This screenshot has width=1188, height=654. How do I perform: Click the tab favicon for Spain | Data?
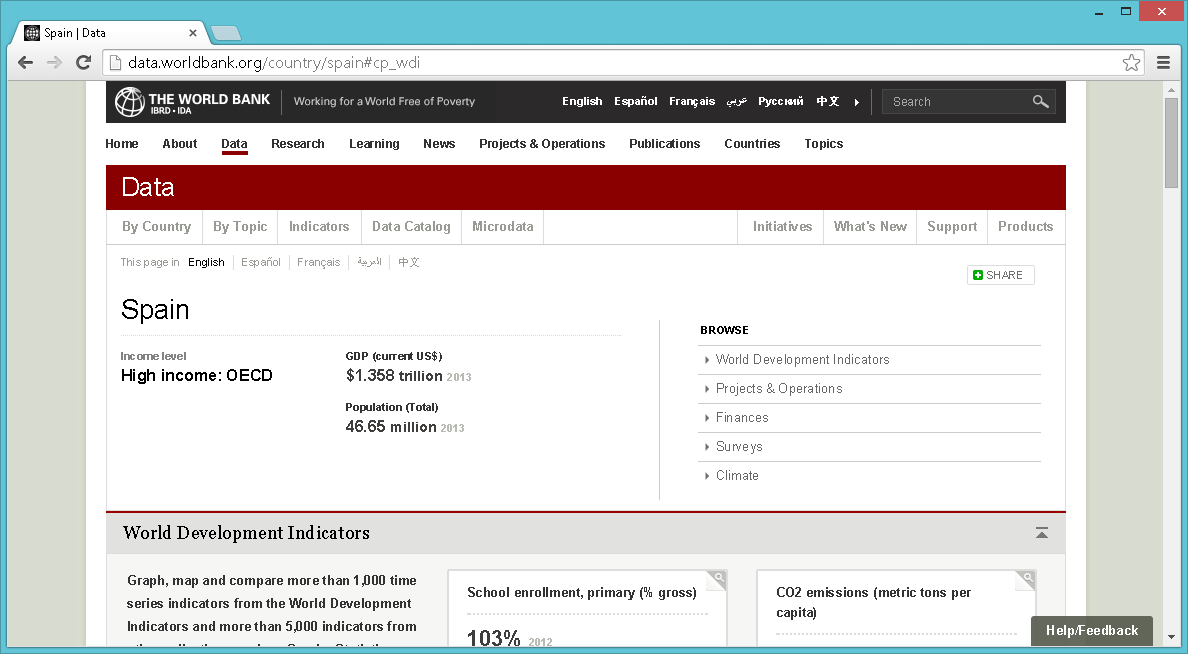[32, 33]
